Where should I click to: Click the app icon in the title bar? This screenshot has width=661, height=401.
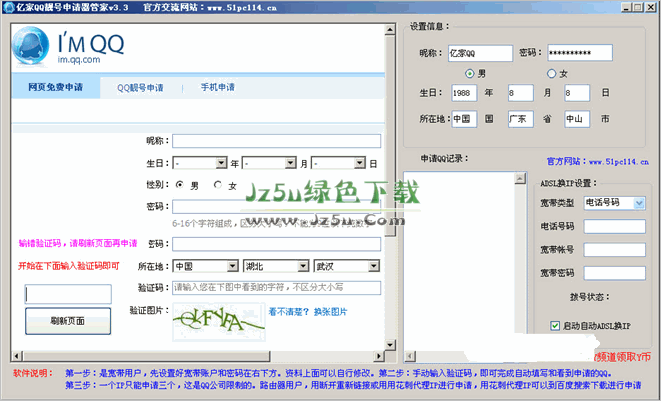click(x=8, y=7)
